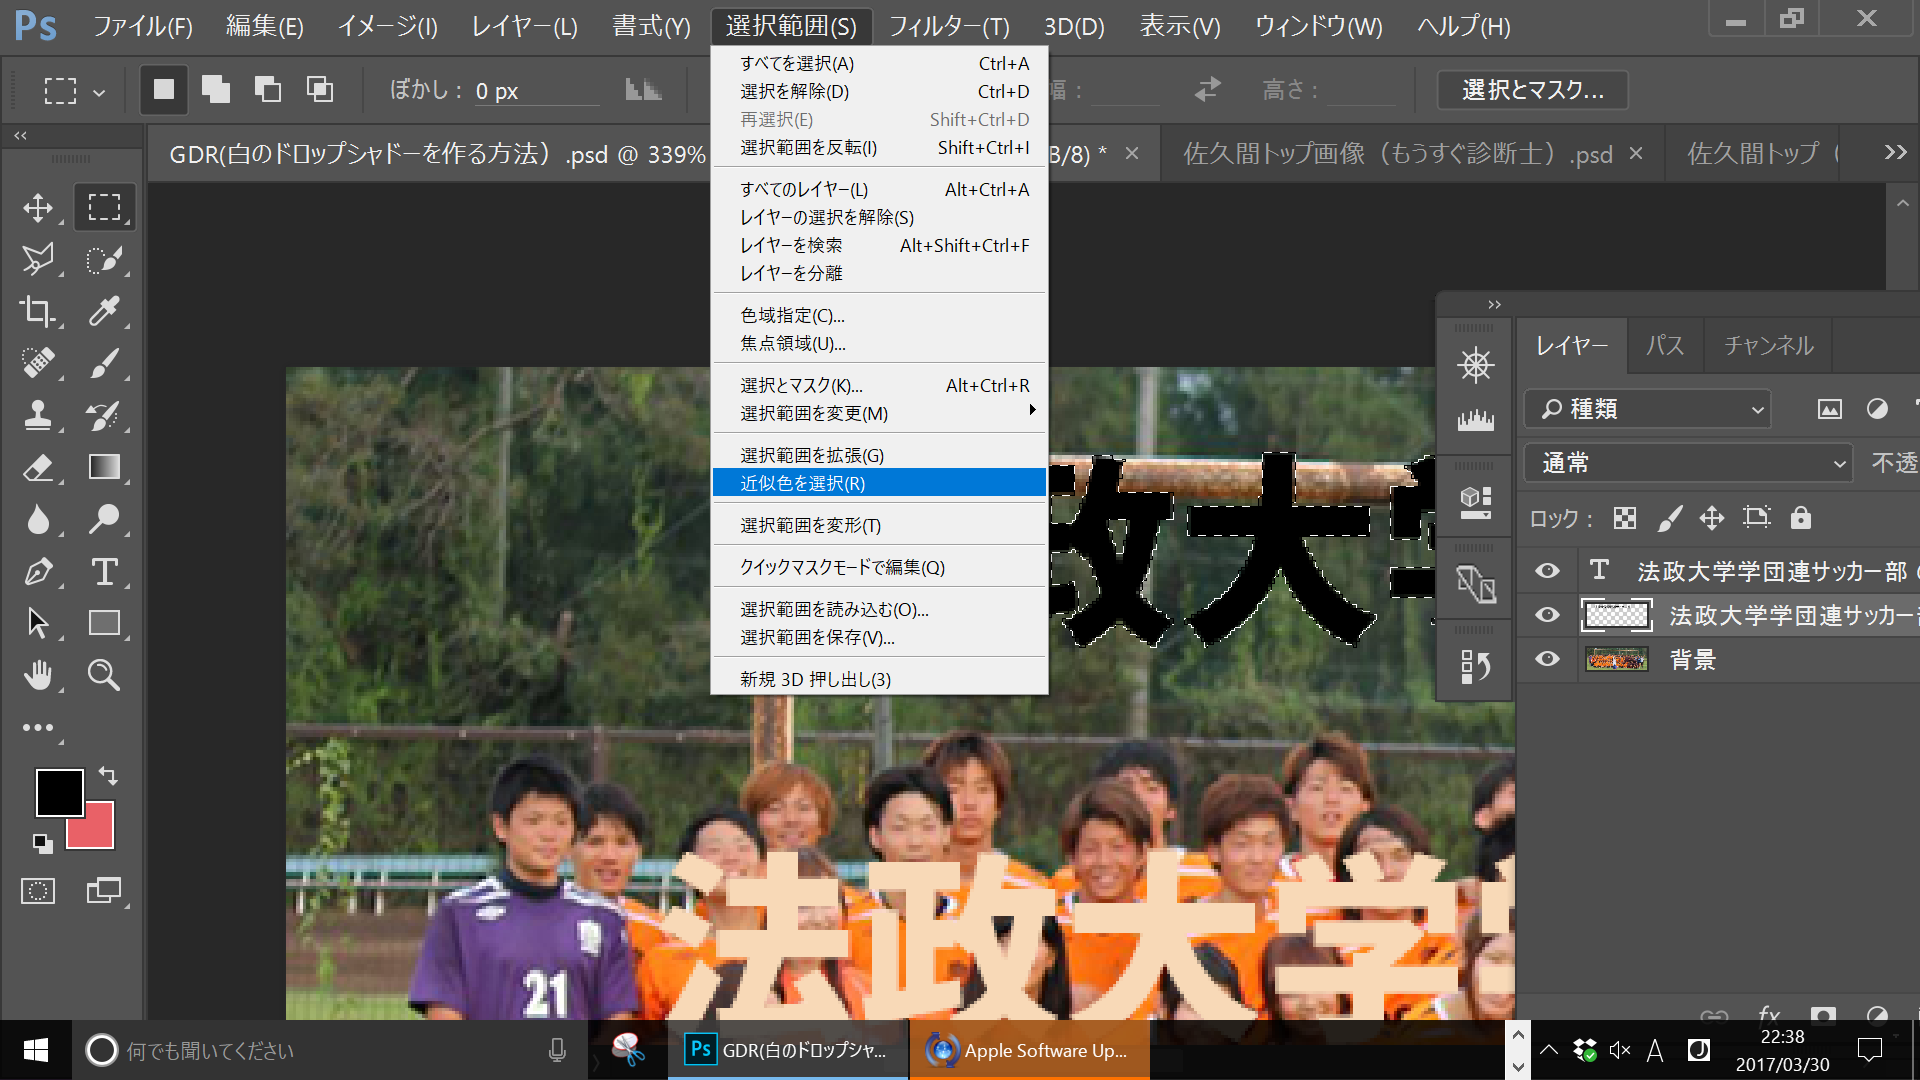Screen dimensions: 1920x1080
Task: Open the foreground black color swatch
Action: coord(59,793)
